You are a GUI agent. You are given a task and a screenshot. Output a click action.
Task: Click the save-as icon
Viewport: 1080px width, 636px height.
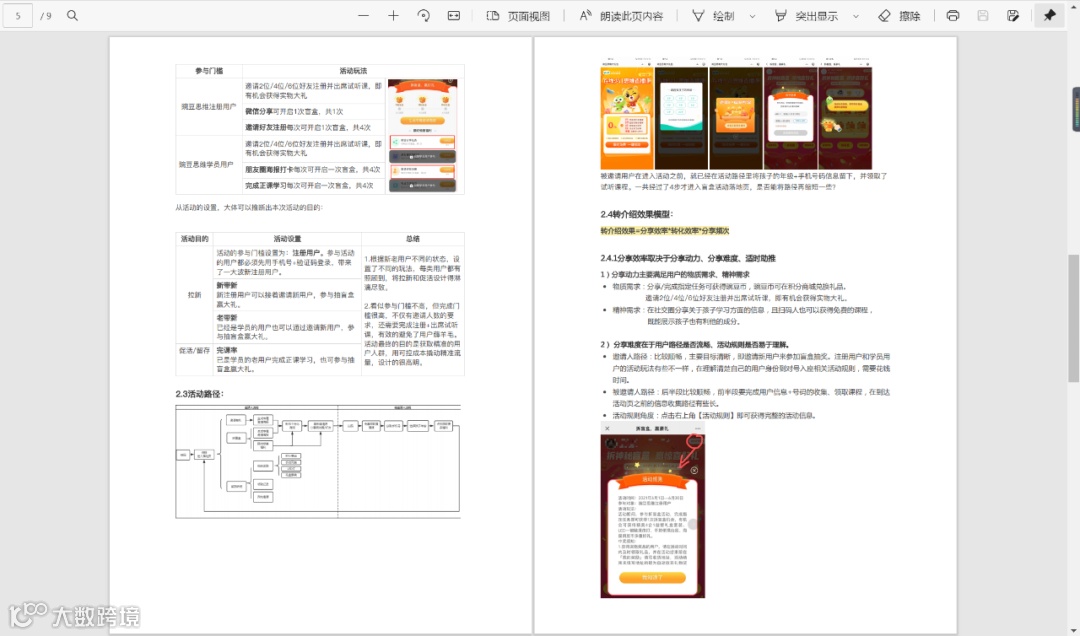[x=1012, y=15]
